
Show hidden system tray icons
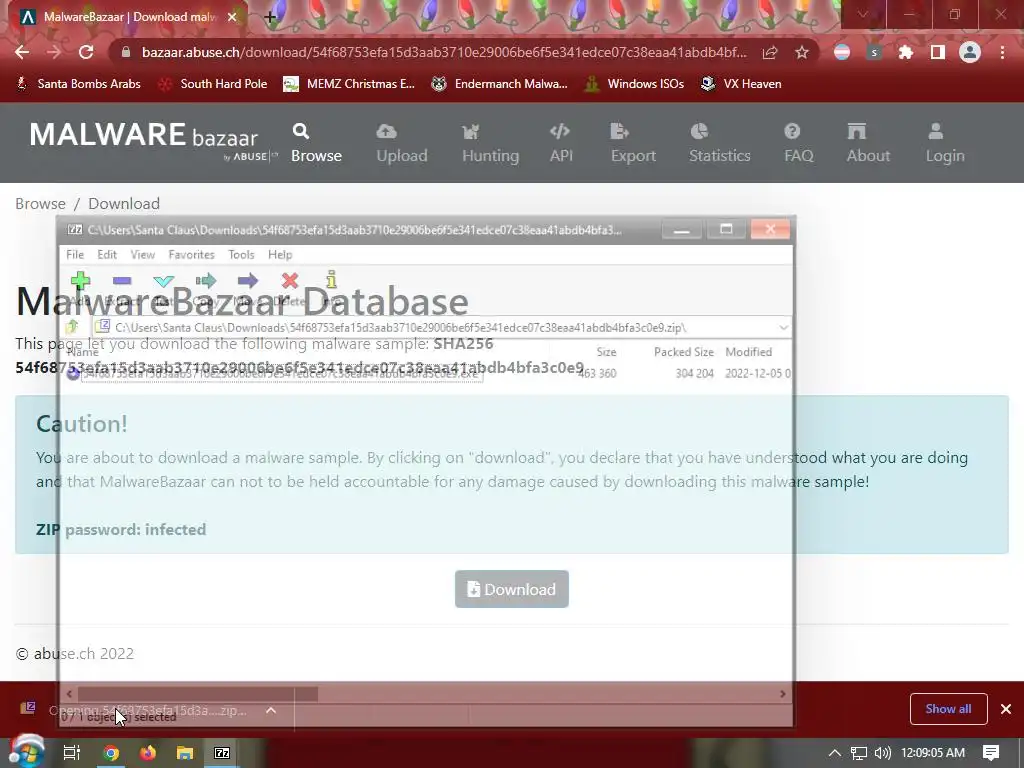coord(835,753)
